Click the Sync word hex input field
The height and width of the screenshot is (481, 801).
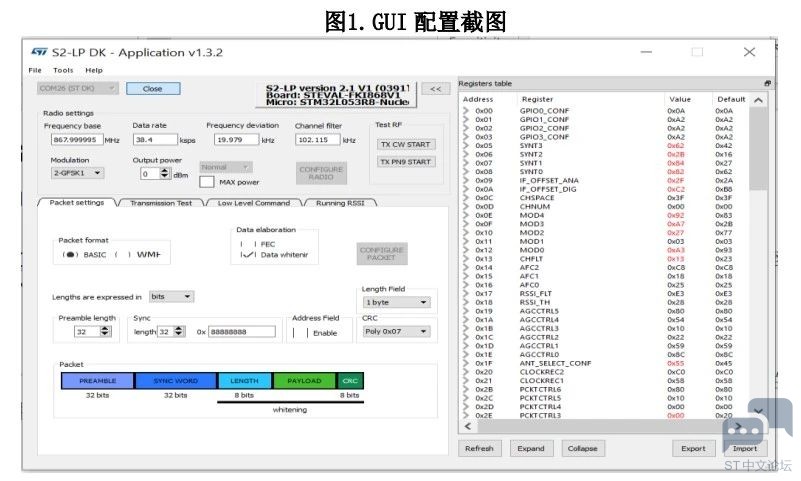(242, 332)
